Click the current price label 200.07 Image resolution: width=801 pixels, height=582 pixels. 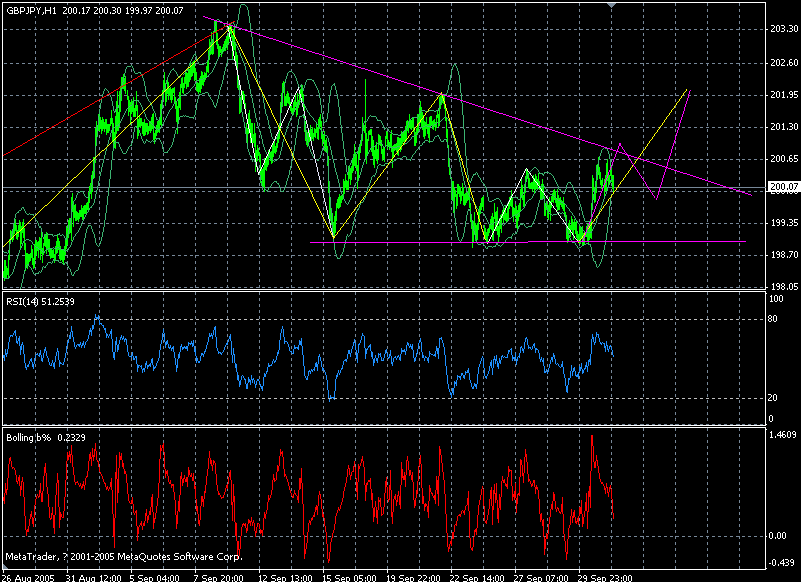pos(784,187)
